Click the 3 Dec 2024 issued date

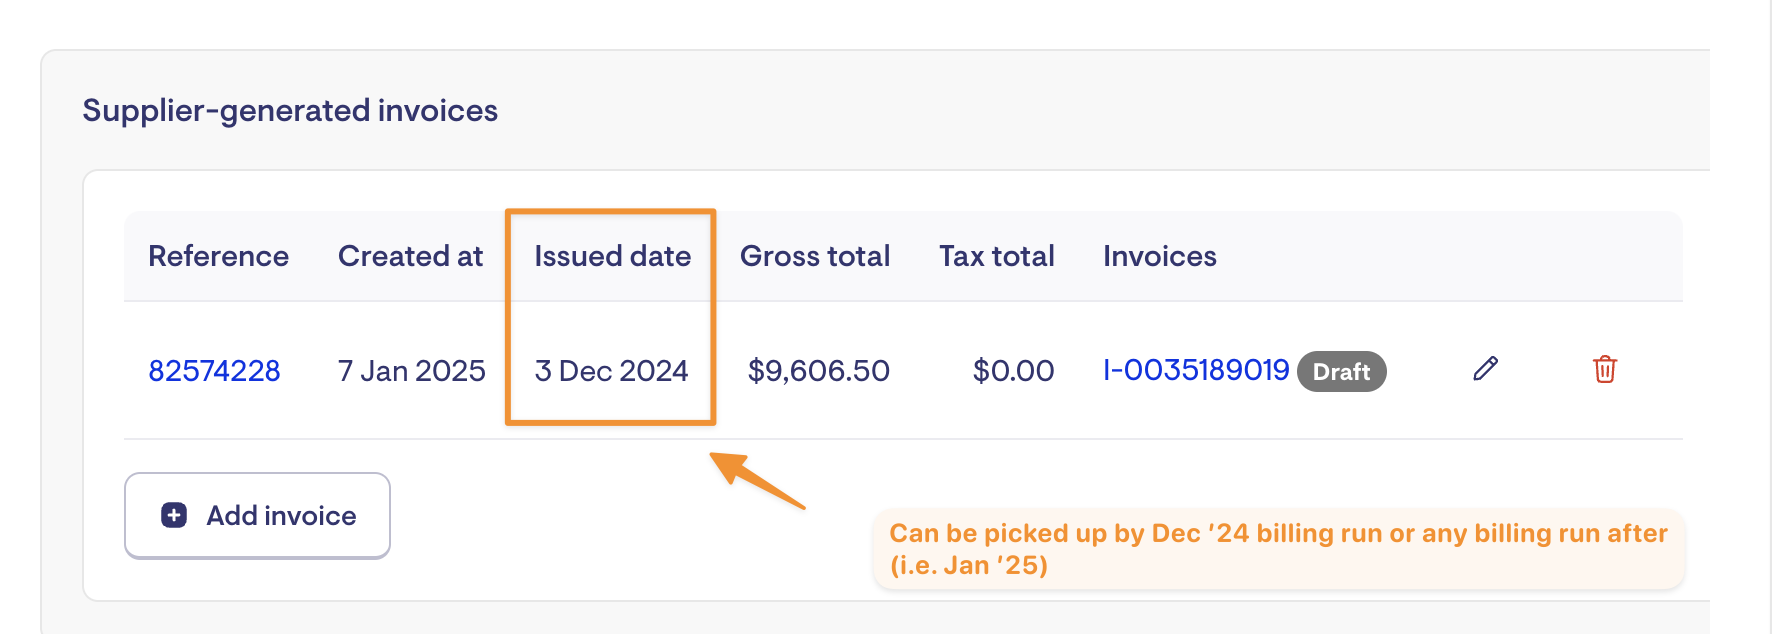(x=611, y=371)
